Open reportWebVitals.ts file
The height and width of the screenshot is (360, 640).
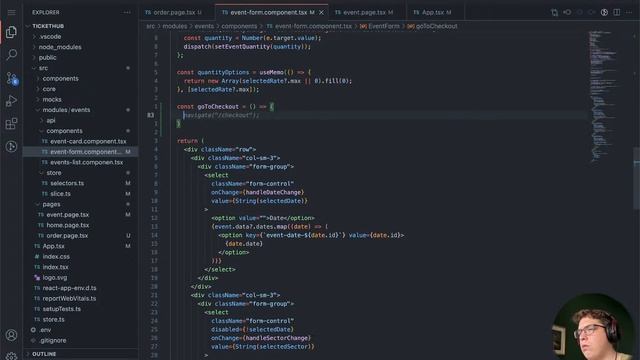[69, 298]
